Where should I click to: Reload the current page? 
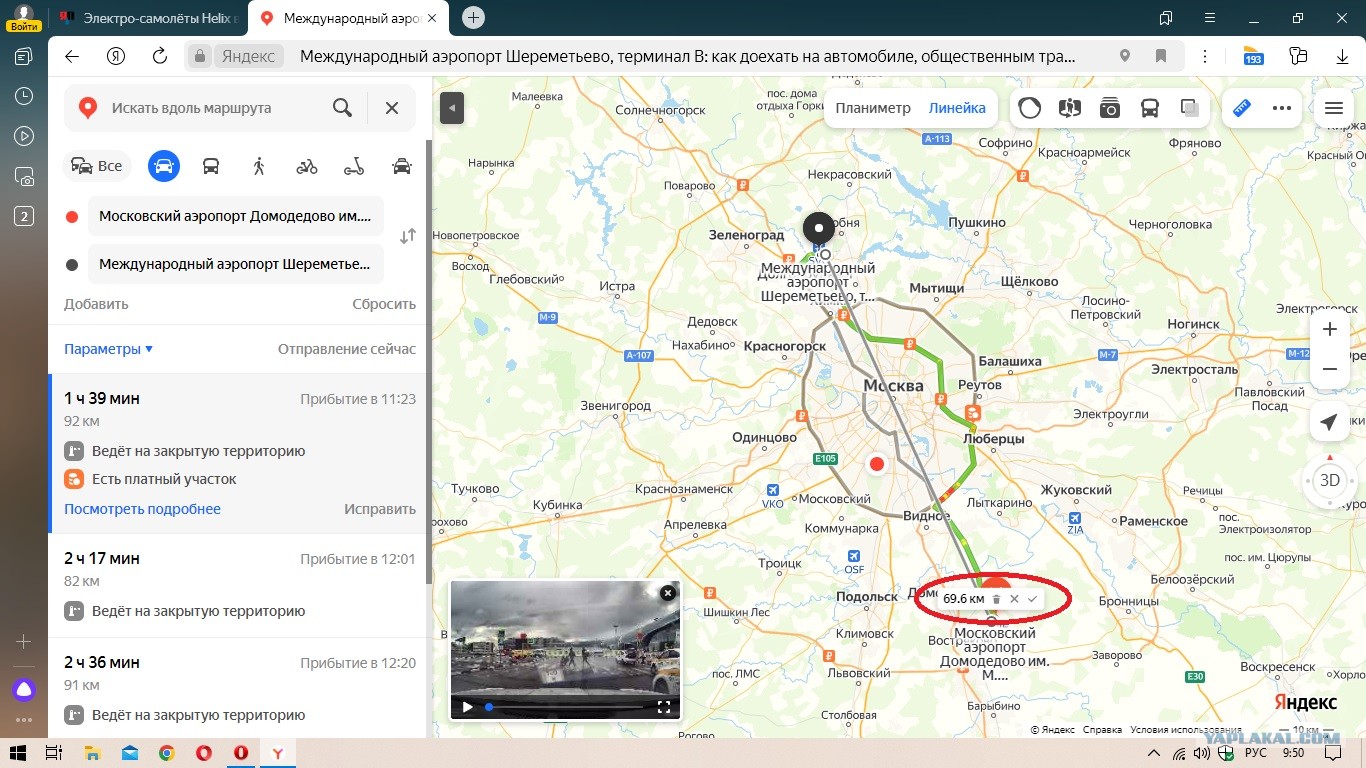pyautogui.click(x=160, y=56)
